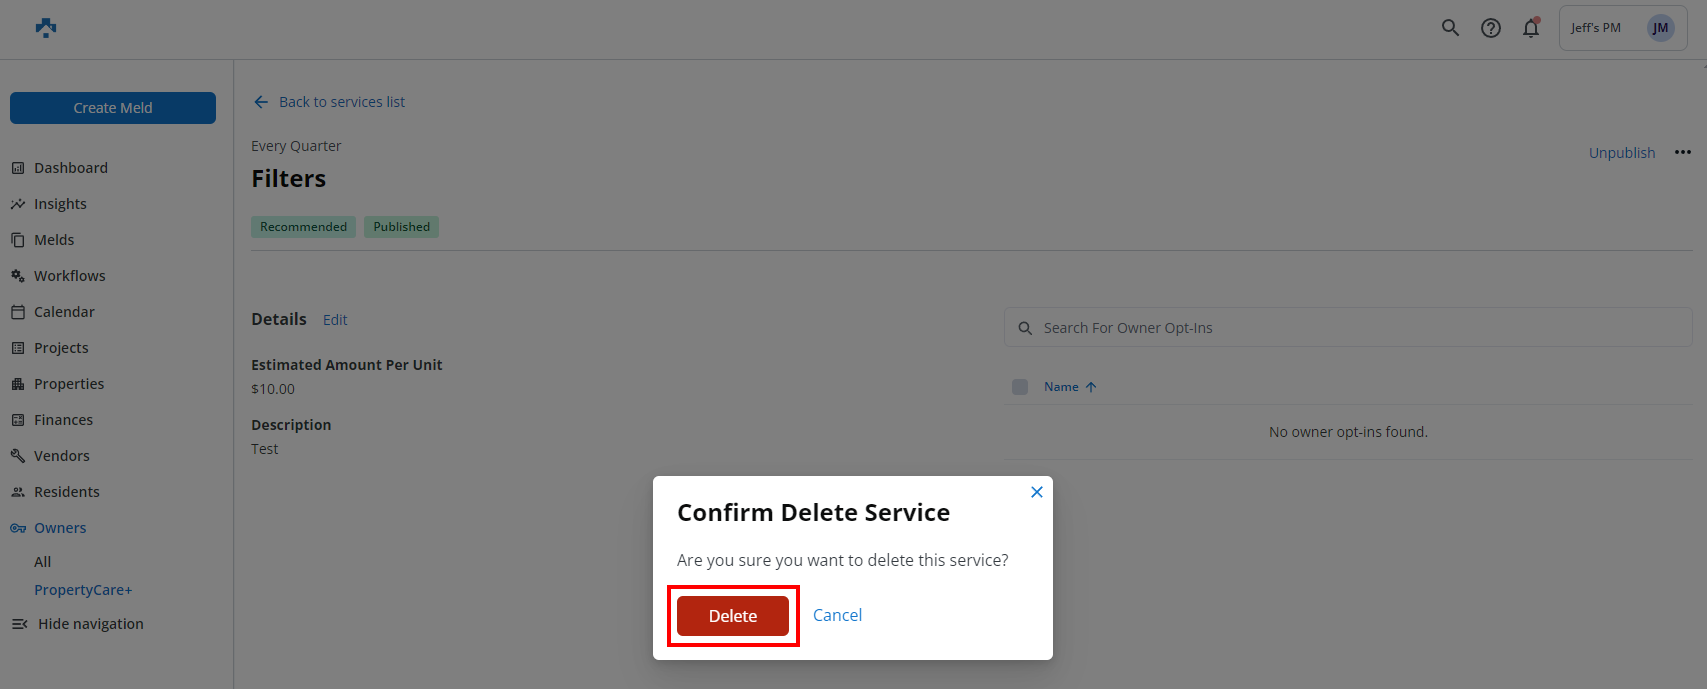Click the back arrow to services list
1707x689 pixels.
tap(261, 102)
